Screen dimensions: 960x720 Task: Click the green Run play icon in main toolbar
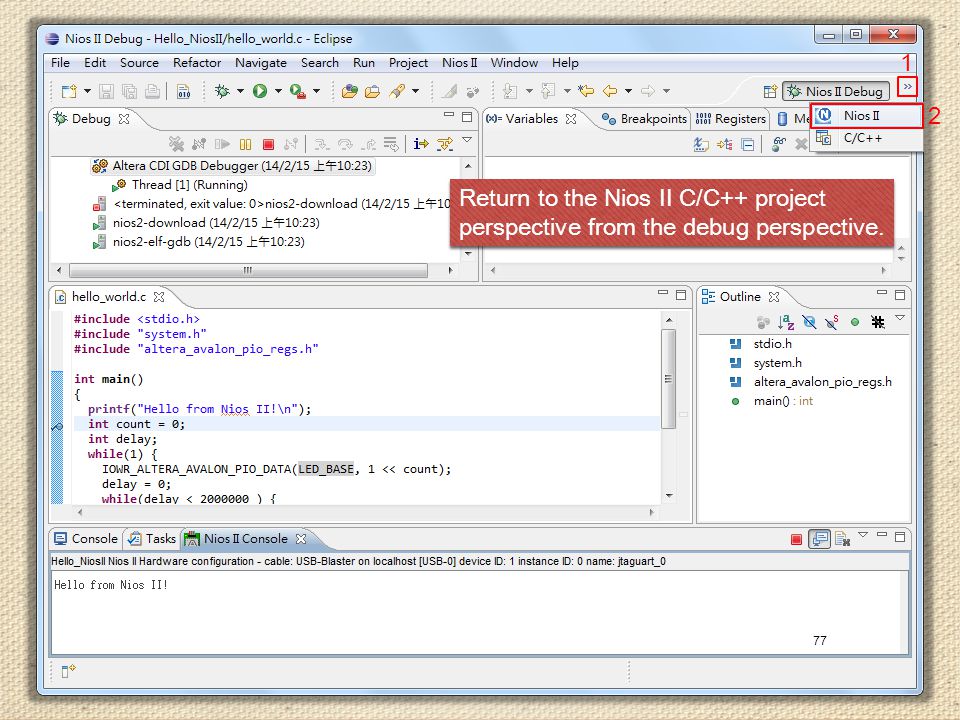coord(260,91)
